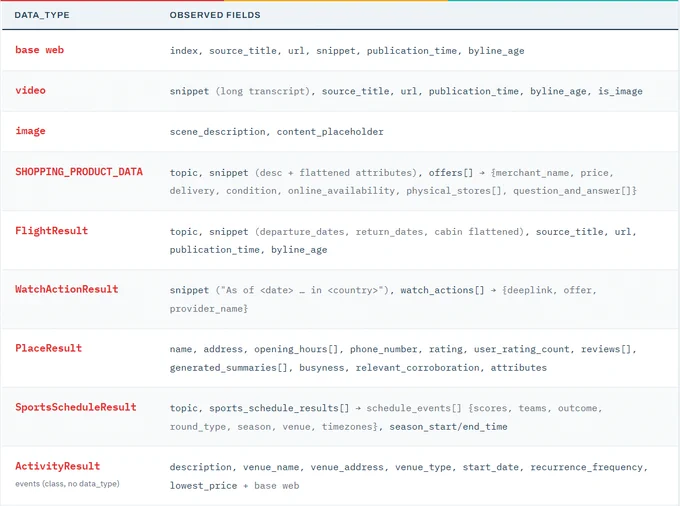Click 'lowest_price + base web' text

(234, 486)
